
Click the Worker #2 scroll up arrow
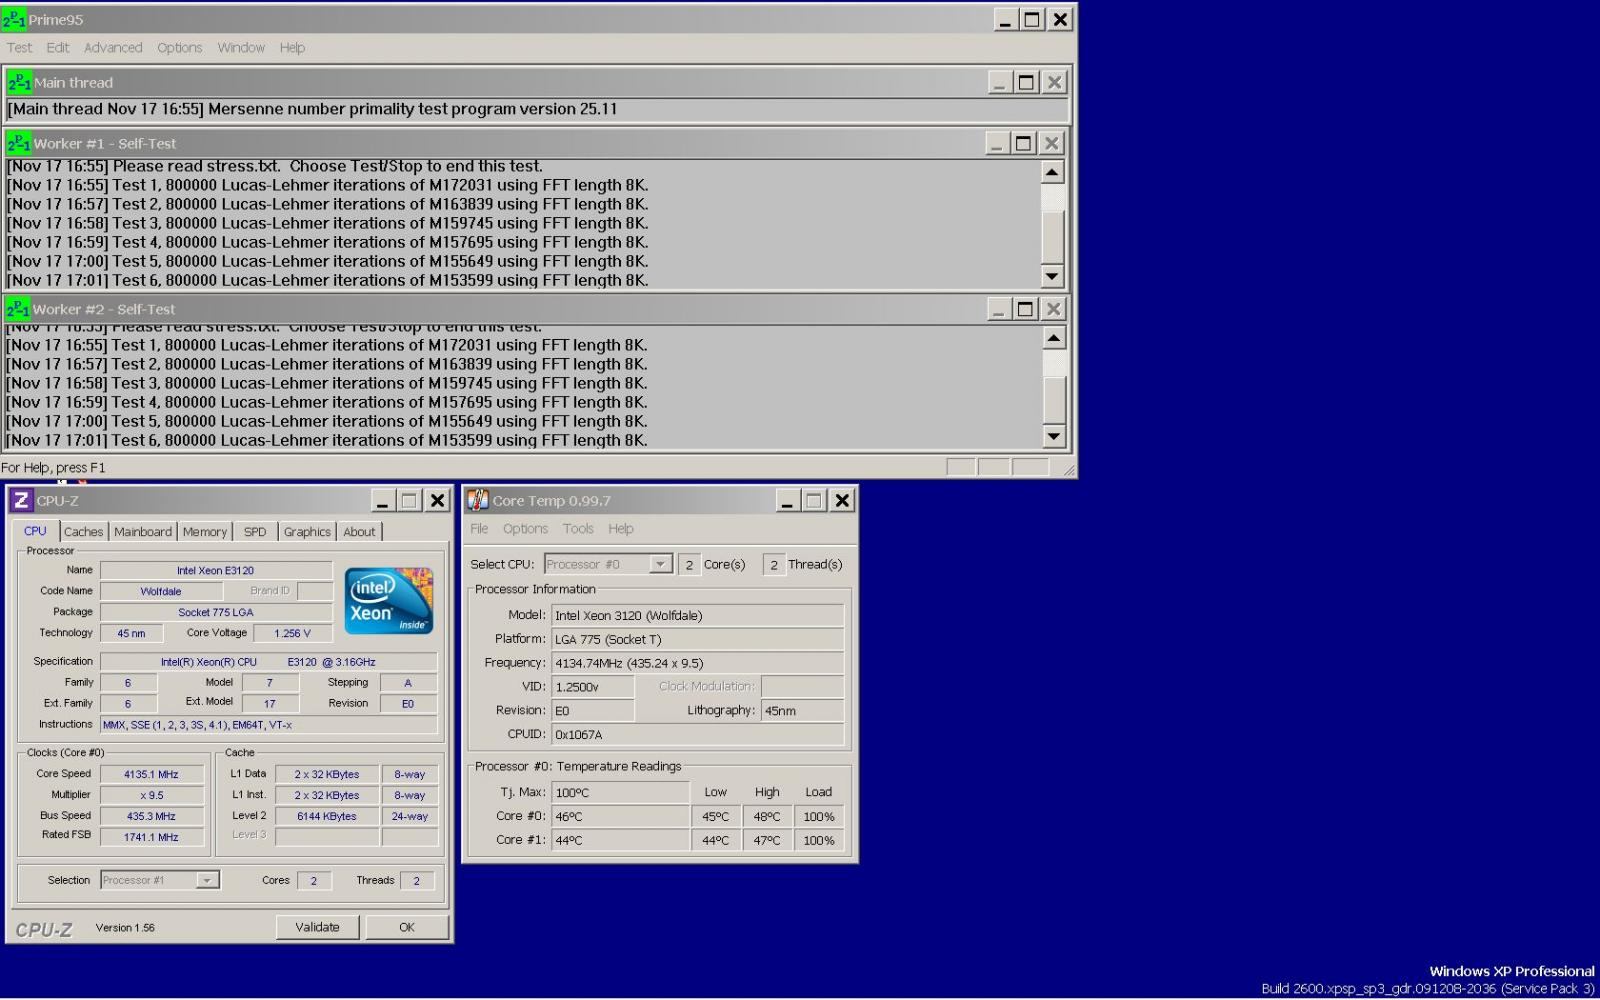point(1053,338)
